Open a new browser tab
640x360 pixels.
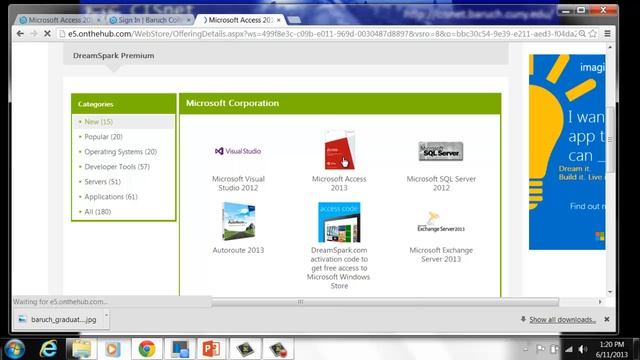coord(294,20)
